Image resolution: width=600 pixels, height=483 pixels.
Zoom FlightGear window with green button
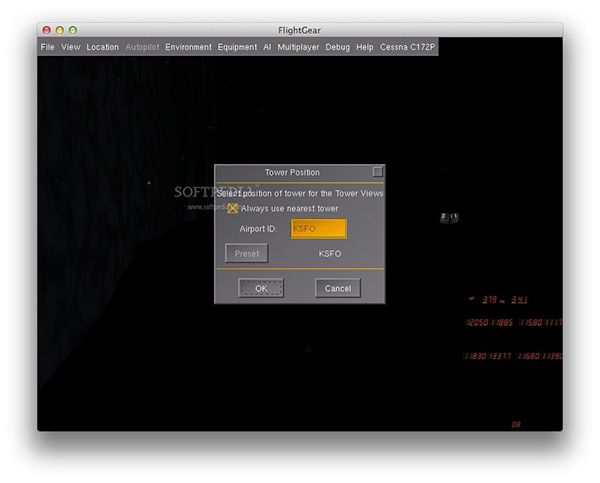(x=72, y=31)
